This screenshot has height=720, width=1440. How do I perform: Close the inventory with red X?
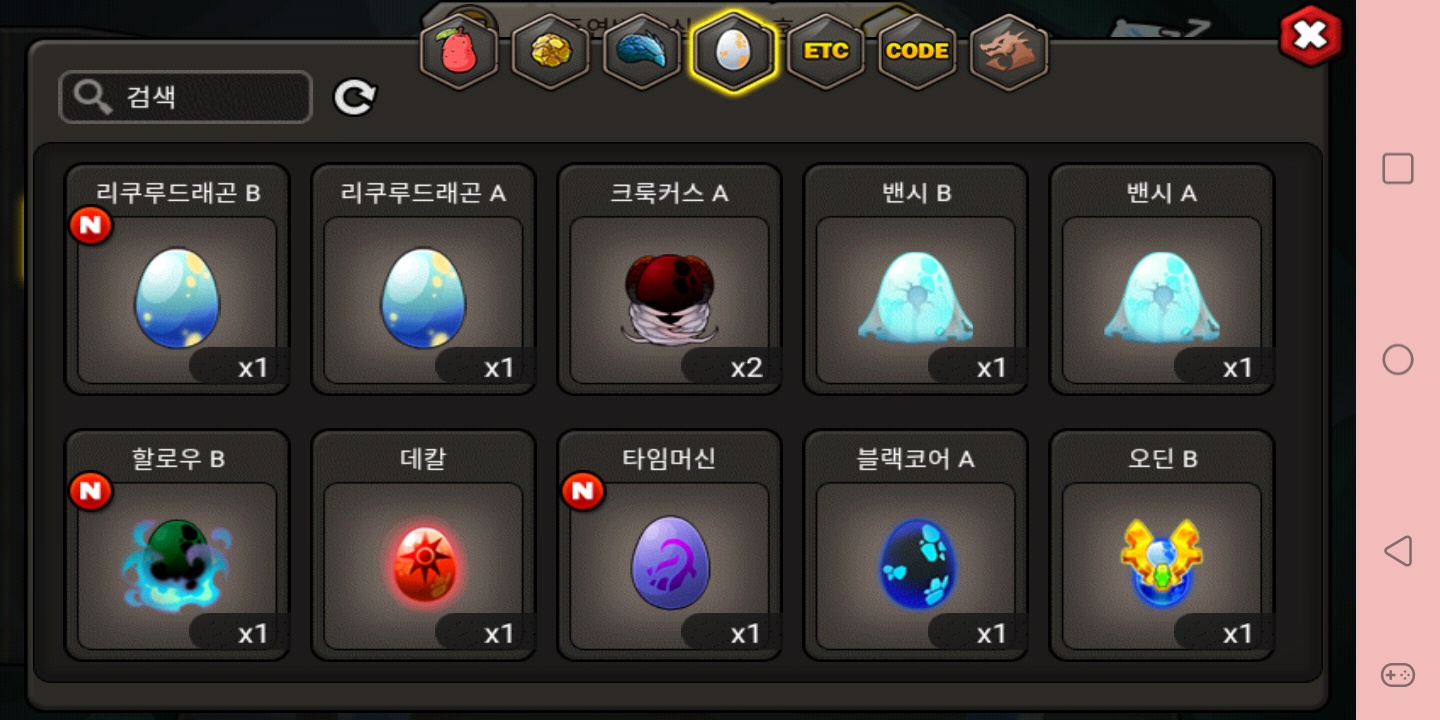(1310, 36)
